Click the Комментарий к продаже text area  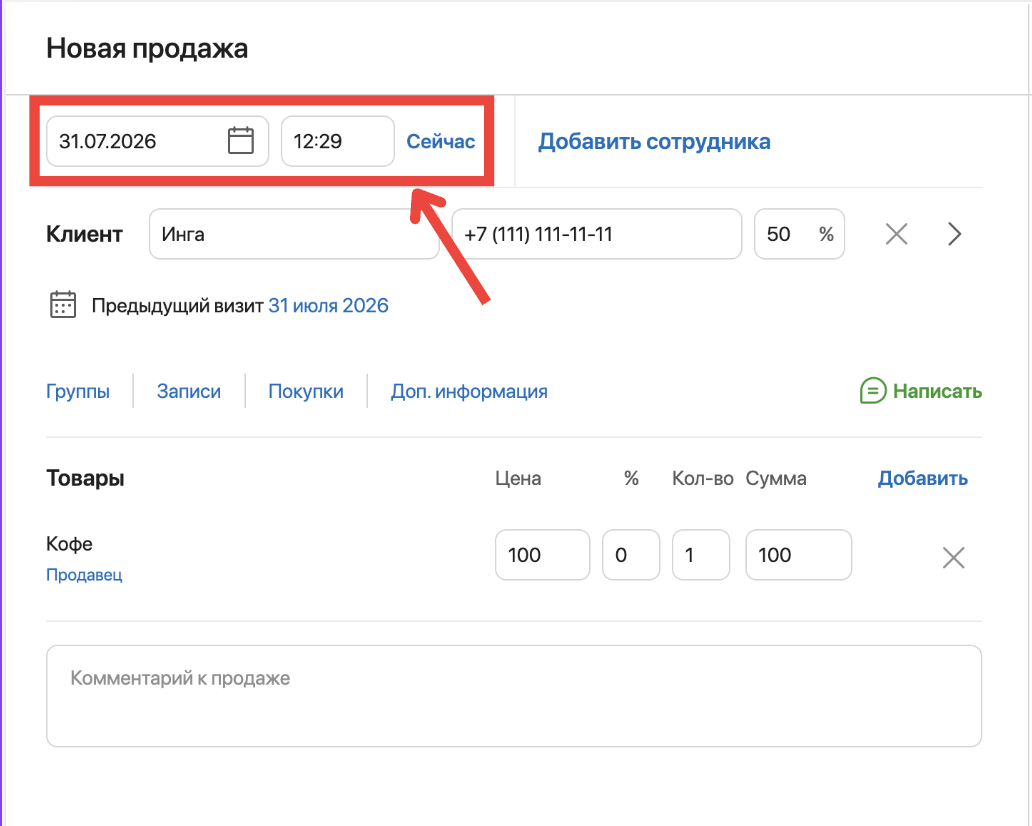514,696
